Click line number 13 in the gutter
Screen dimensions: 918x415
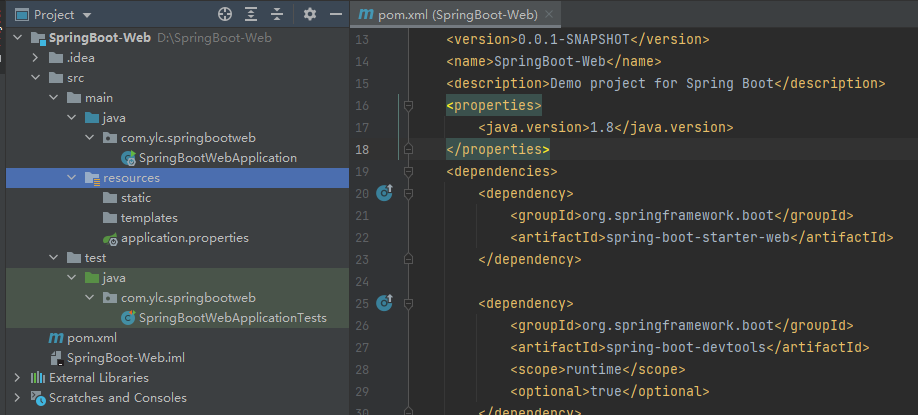[x=362, y=40]
